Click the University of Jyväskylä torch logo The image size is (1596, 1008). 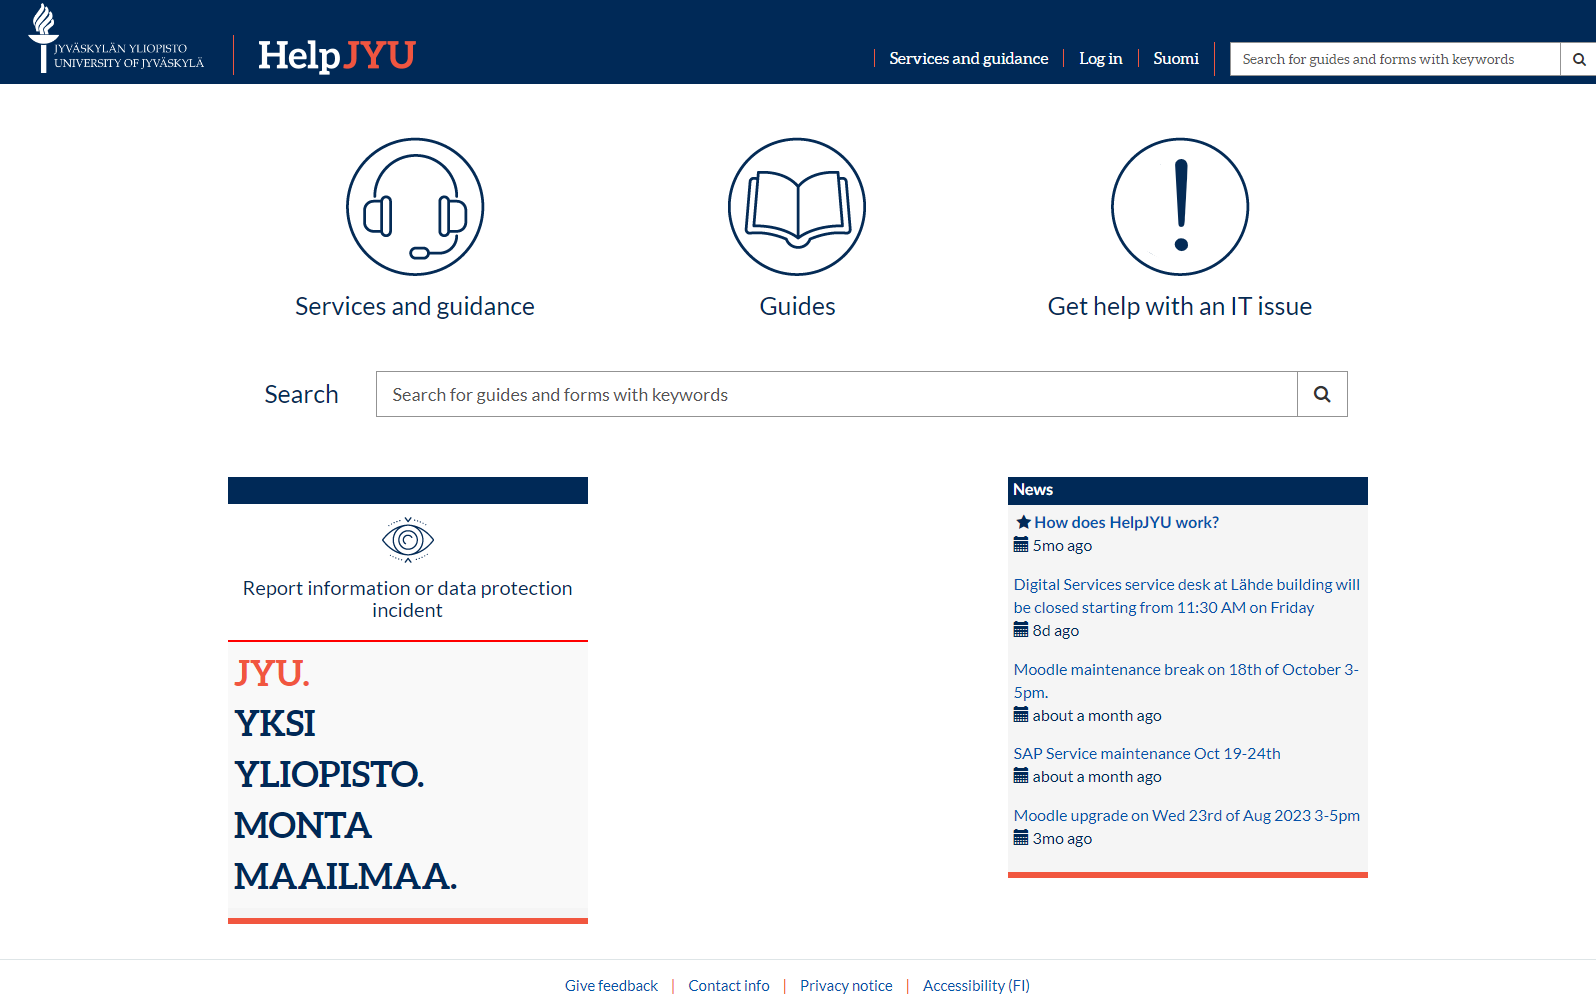[x=116, y=40]
